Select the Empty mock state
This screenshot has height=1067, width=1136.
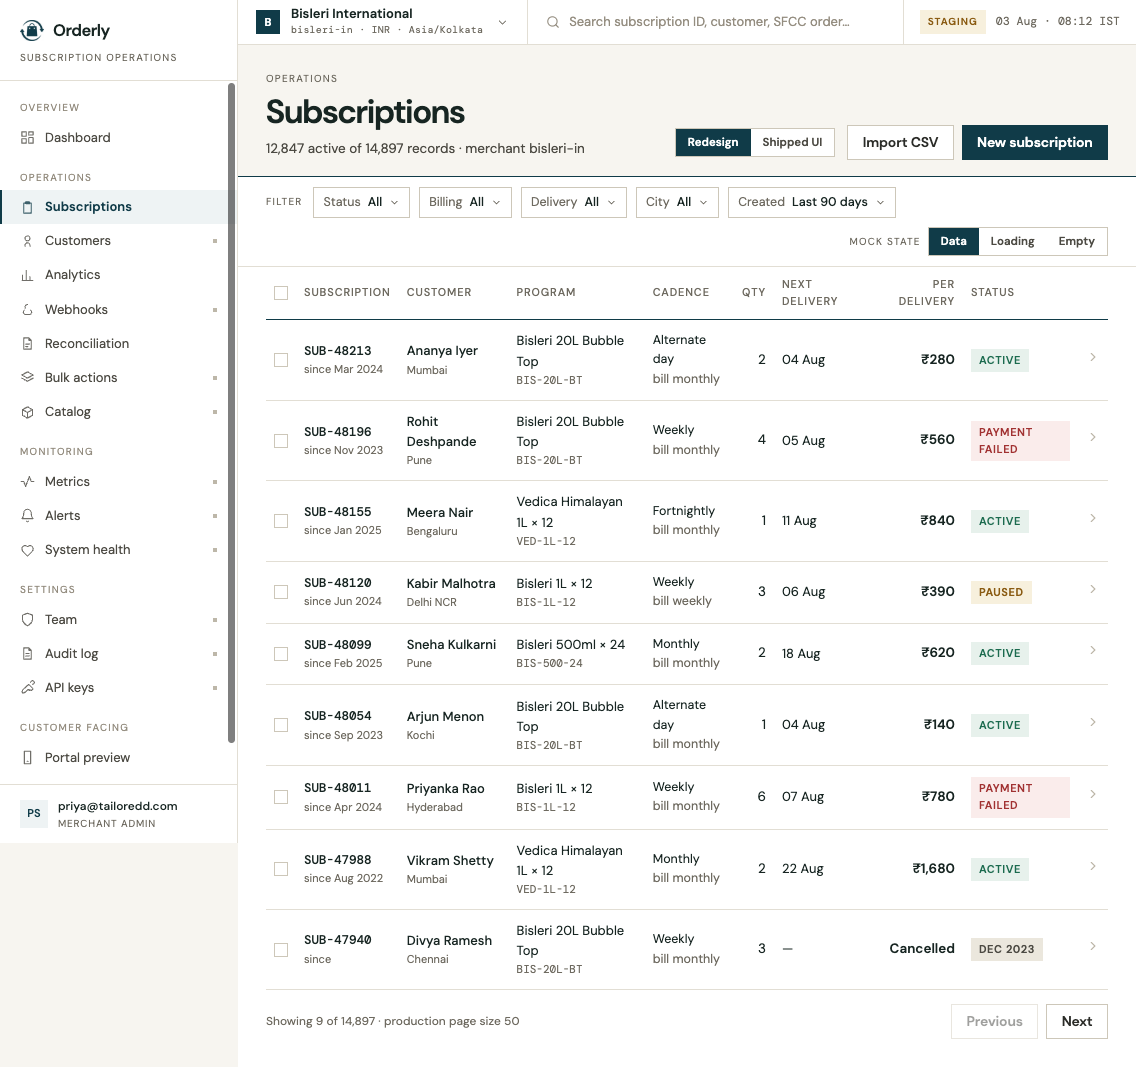pos(1076,241)
